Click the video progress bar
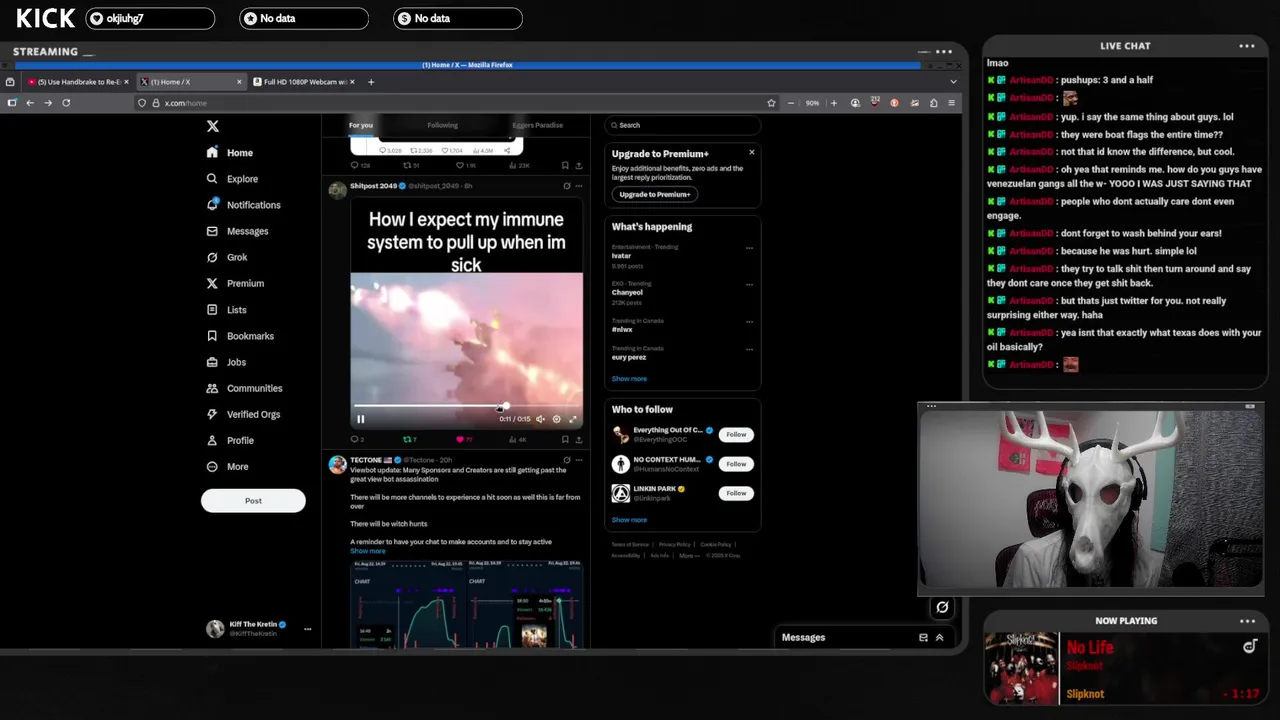Image resolution: width=1280 pixels, height=720 pixels. pos(466,407)
